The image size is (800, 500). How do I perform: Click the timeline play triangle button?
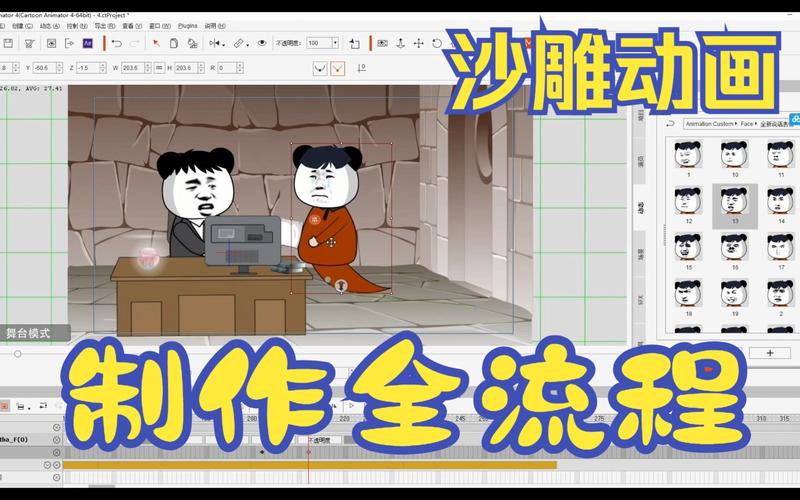[351, 406]
